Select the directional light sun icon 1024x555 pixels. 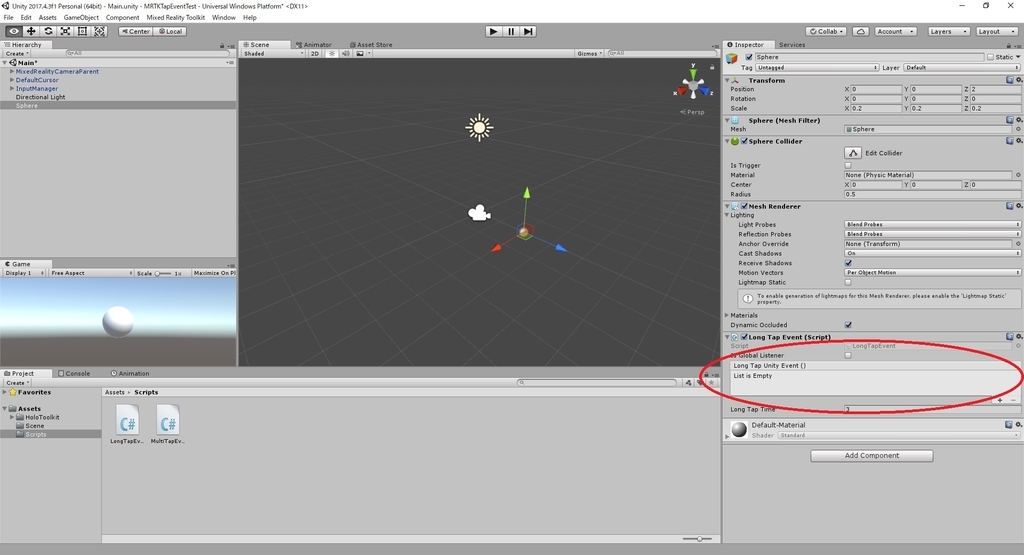[479, 128]
